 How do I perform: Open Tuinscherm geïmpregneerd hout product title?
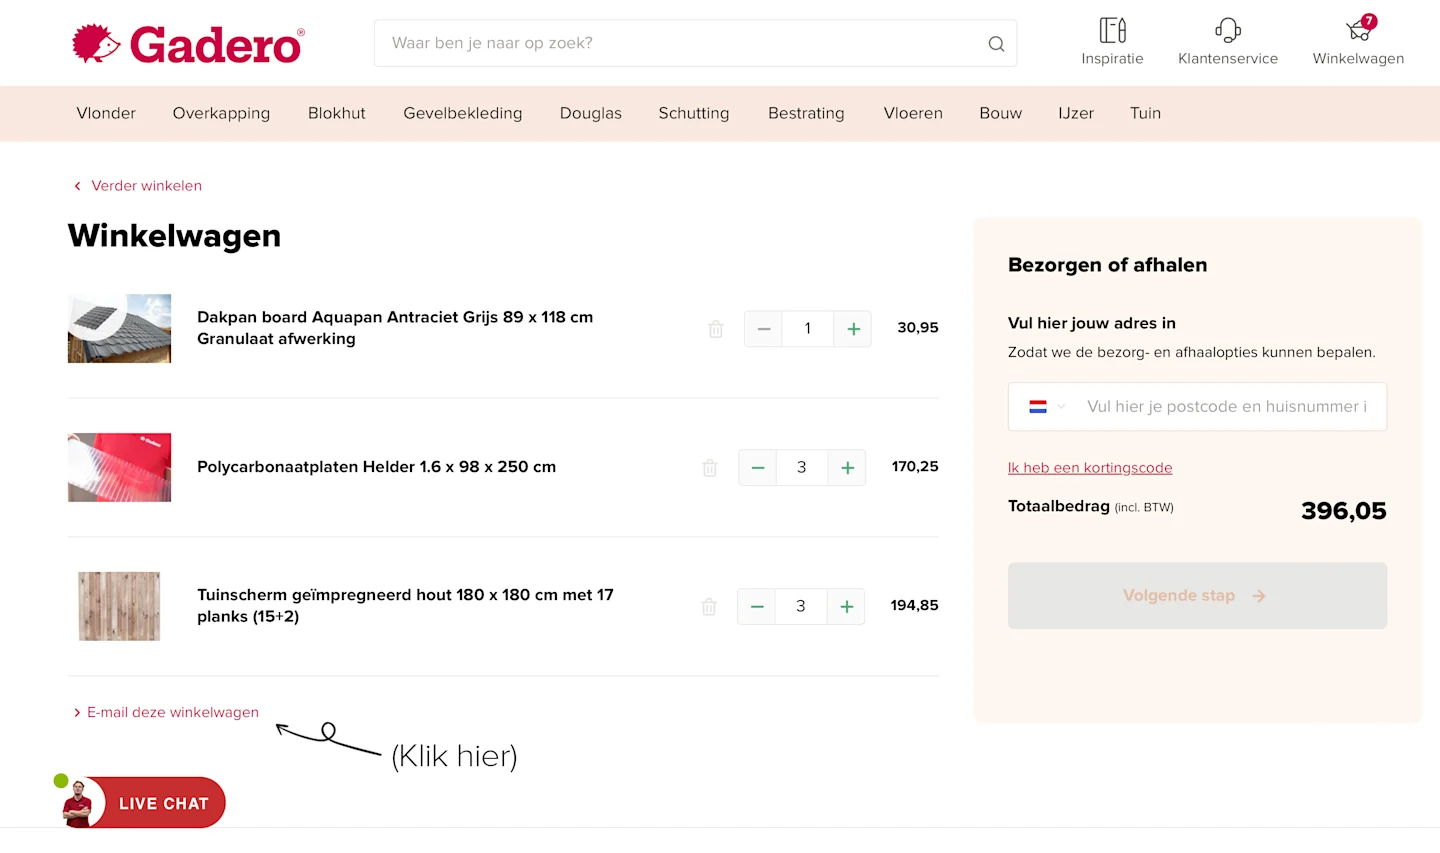click(405, 606)
